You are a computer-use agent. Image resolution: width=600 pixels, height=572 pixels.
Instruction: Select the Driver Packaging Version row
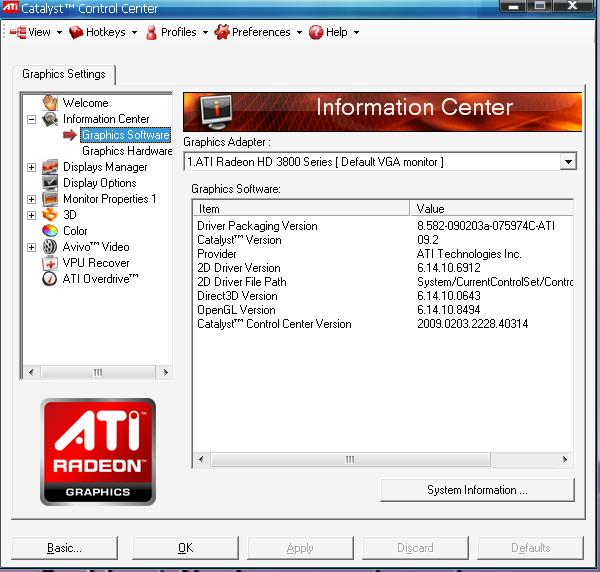coord(383,226)
